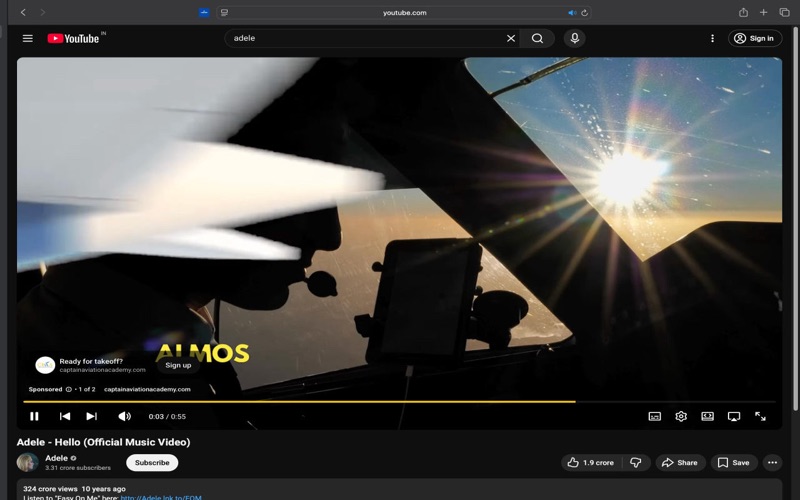
Task: Open the three-dot YouTube settings menu
Action: (x=712, y=38)
